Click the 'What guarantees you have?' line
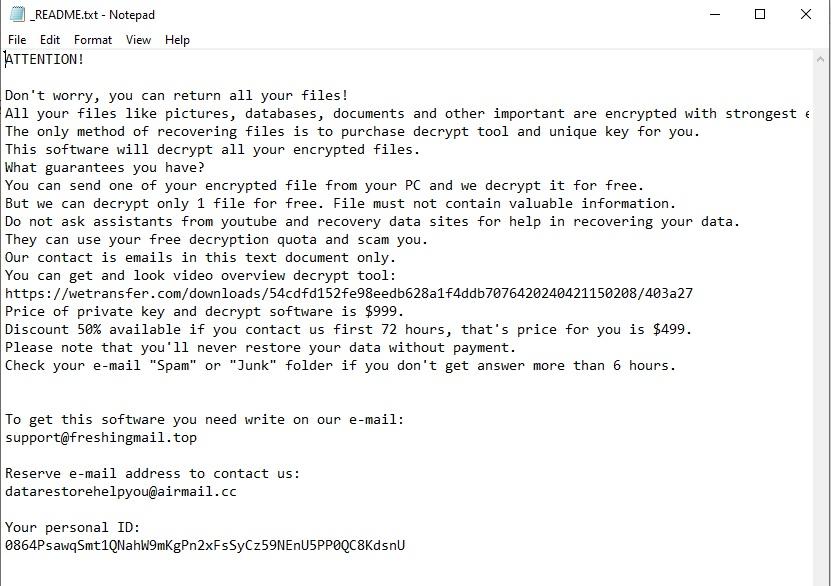Viewport: 831px width, 586px height. pyautogui.click(x=105, y=167)
